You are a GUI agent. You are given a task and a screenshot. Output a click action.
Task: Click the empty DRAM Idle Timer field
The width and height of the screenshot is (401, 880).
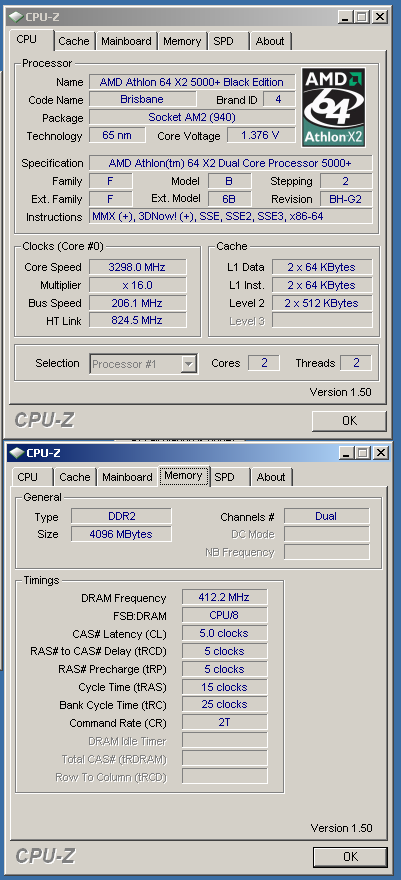coord(224,741)
